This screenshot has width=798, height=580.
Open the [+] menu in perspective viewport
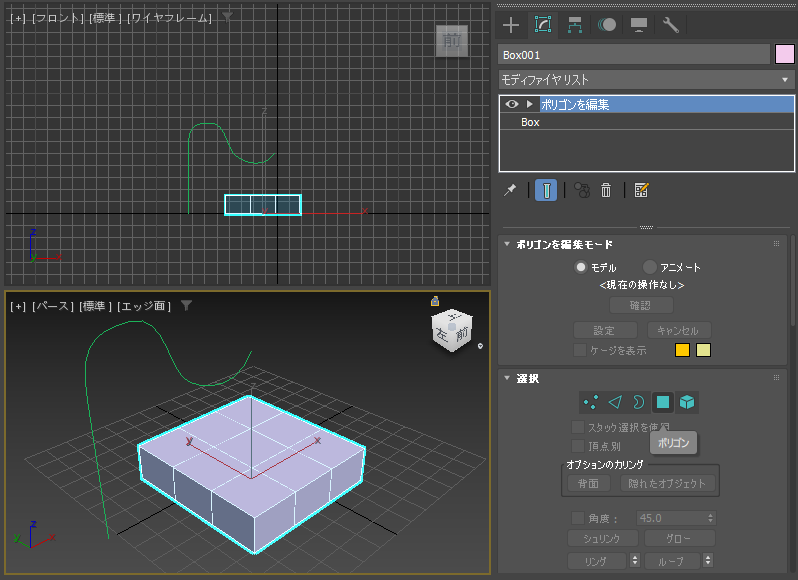pos(18,306)
